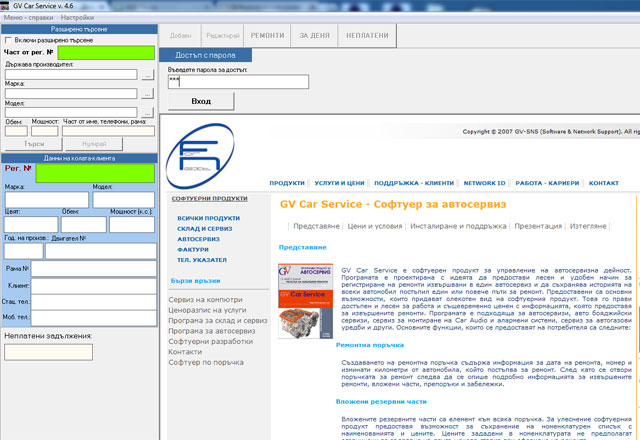This screenshot has width=640, height=440.
Task: Click the Част от име, телефони, рама field
Action: (109, 131)
